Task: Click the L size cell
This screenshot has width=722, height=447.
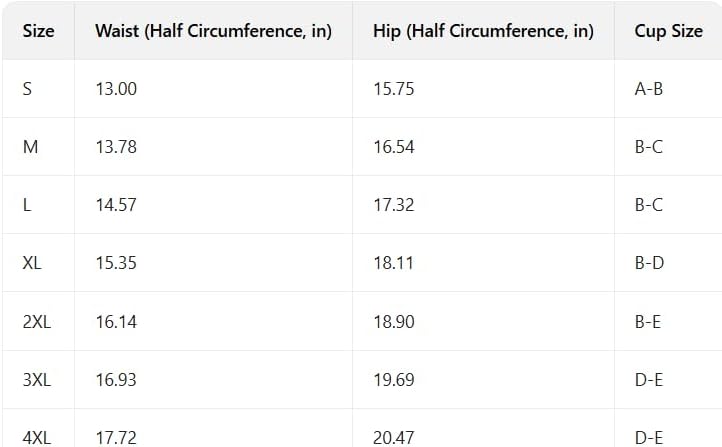Action: pyautogui.click(x=27, y=205)
